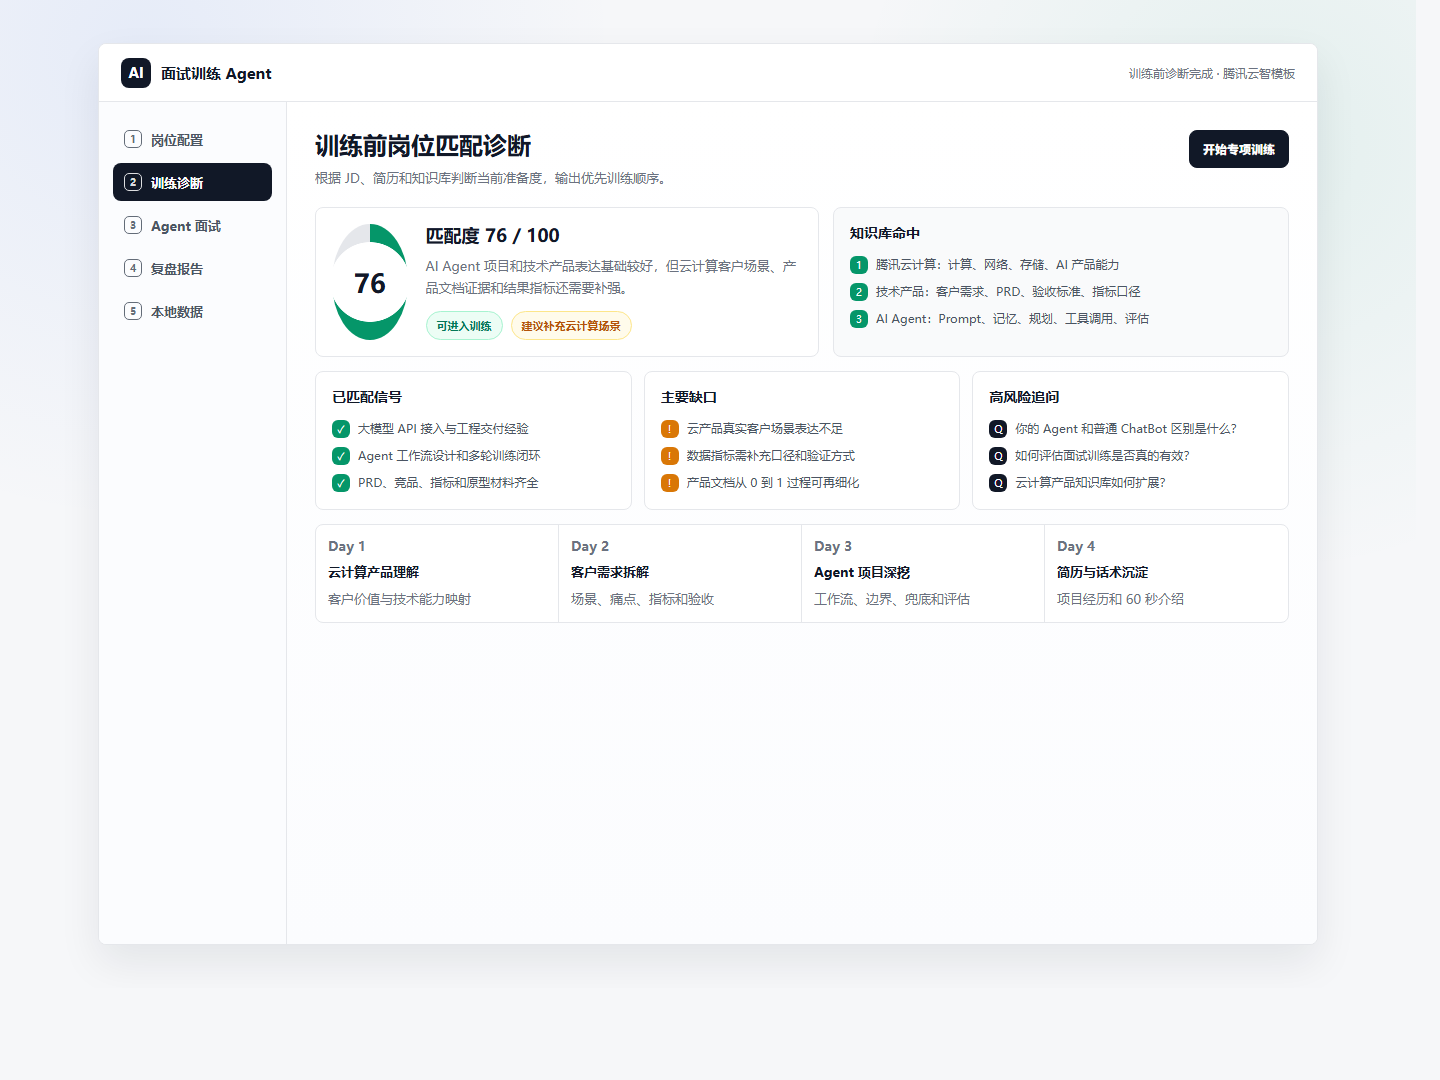Click the AI logo icon in header
This screenshot has width=1440, height=1080.
(x=136, y=73)
